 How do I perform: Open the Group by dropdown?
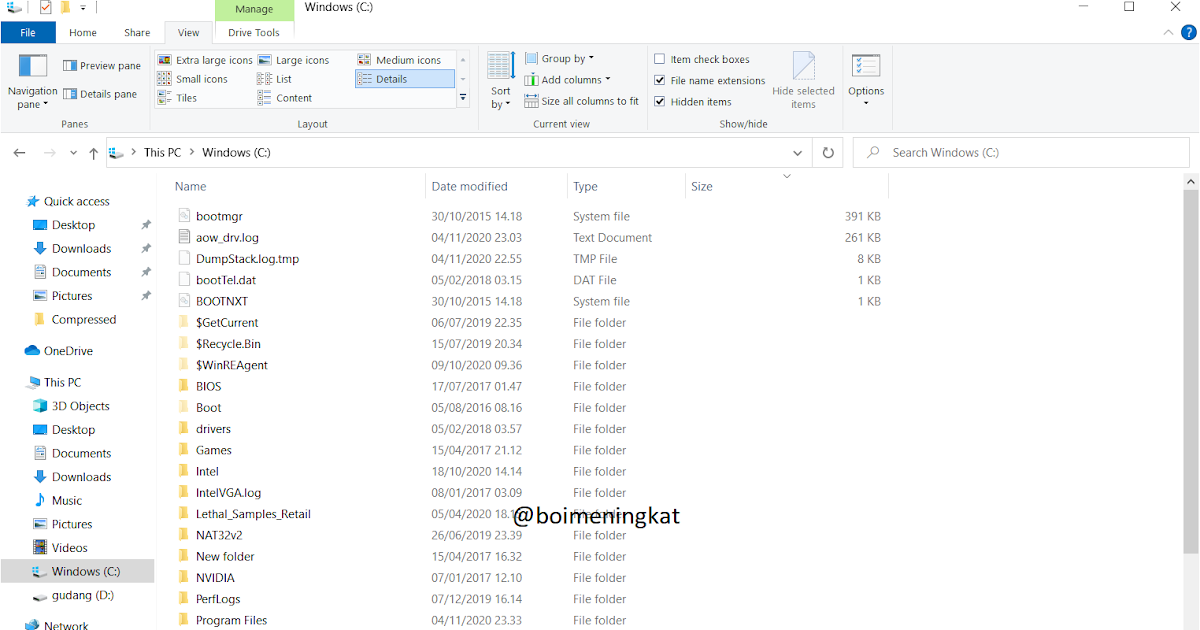560,59
